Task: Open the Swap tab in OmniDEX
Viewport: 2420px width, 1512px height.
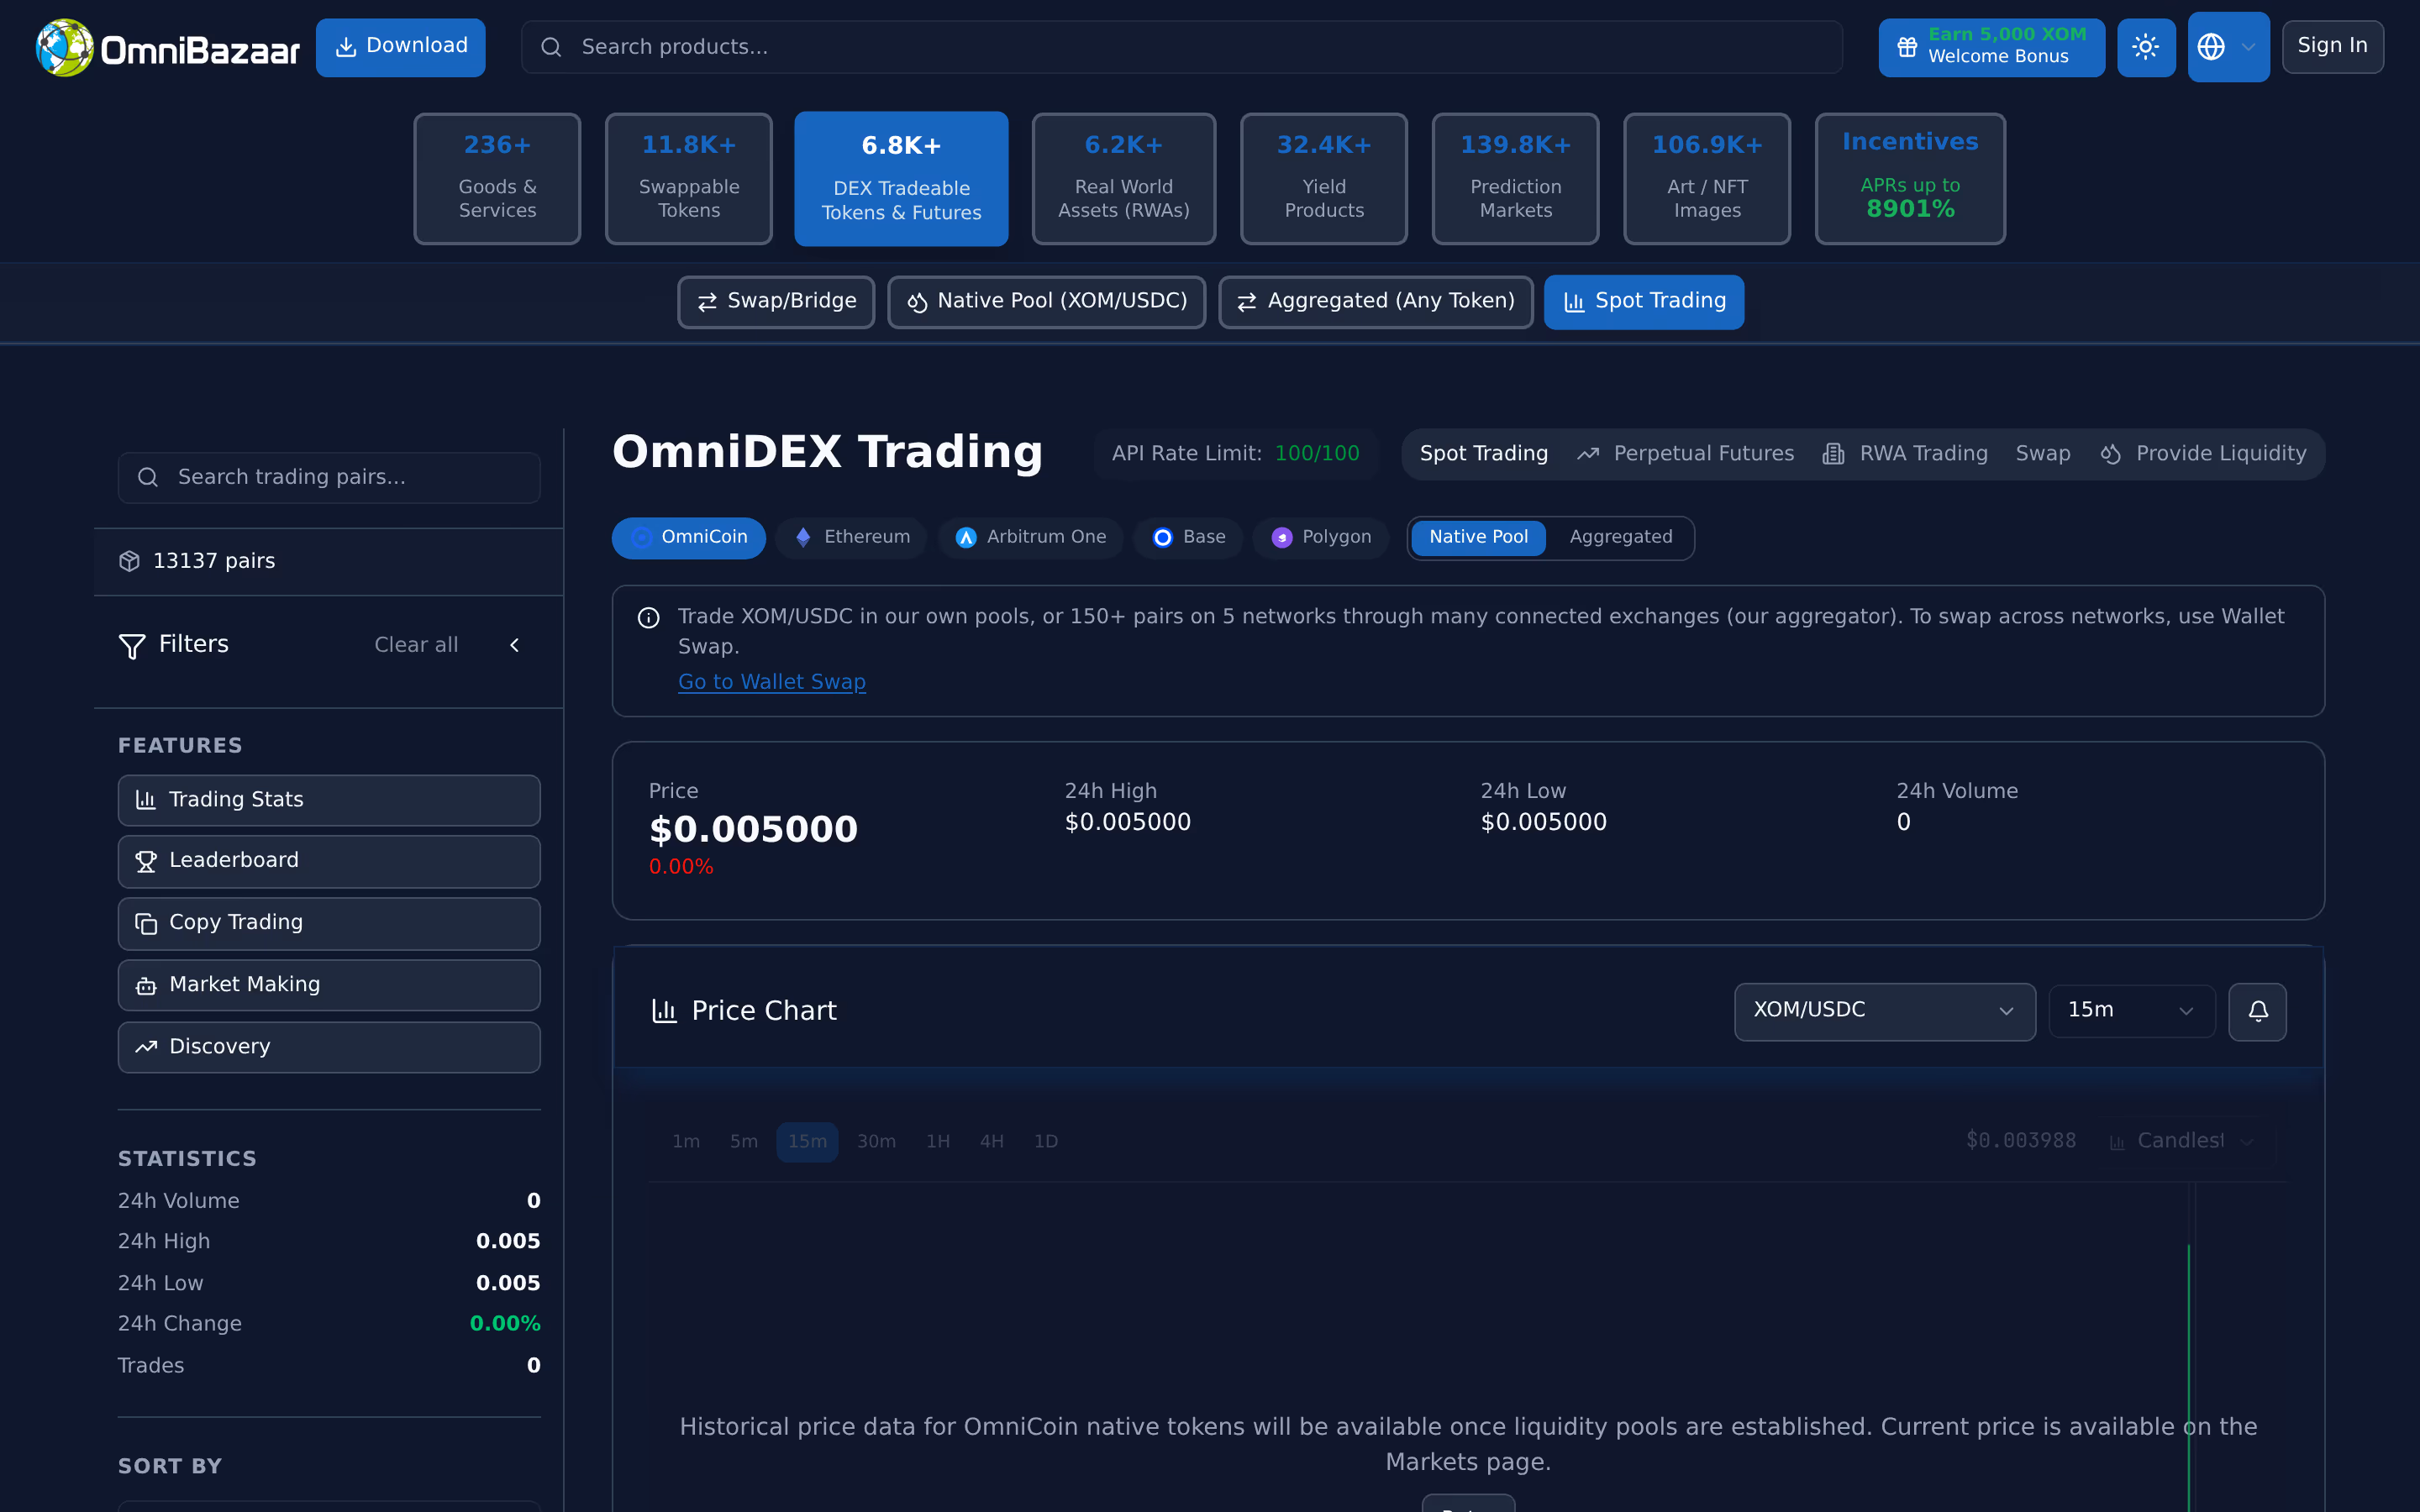Action: (2043, 454)
